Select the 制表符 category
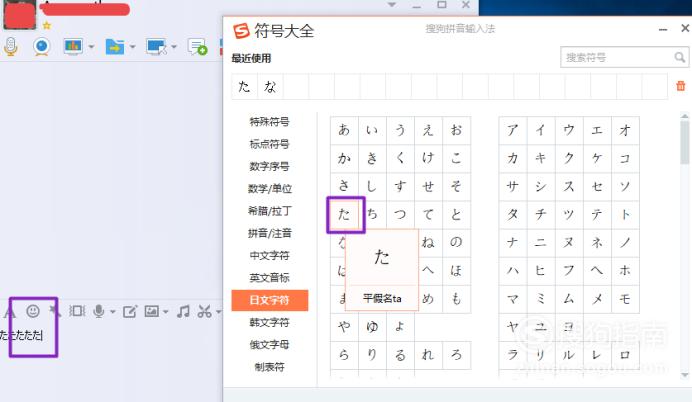The image size is (692, 402). pyautogui.click(x=269, y=367)
